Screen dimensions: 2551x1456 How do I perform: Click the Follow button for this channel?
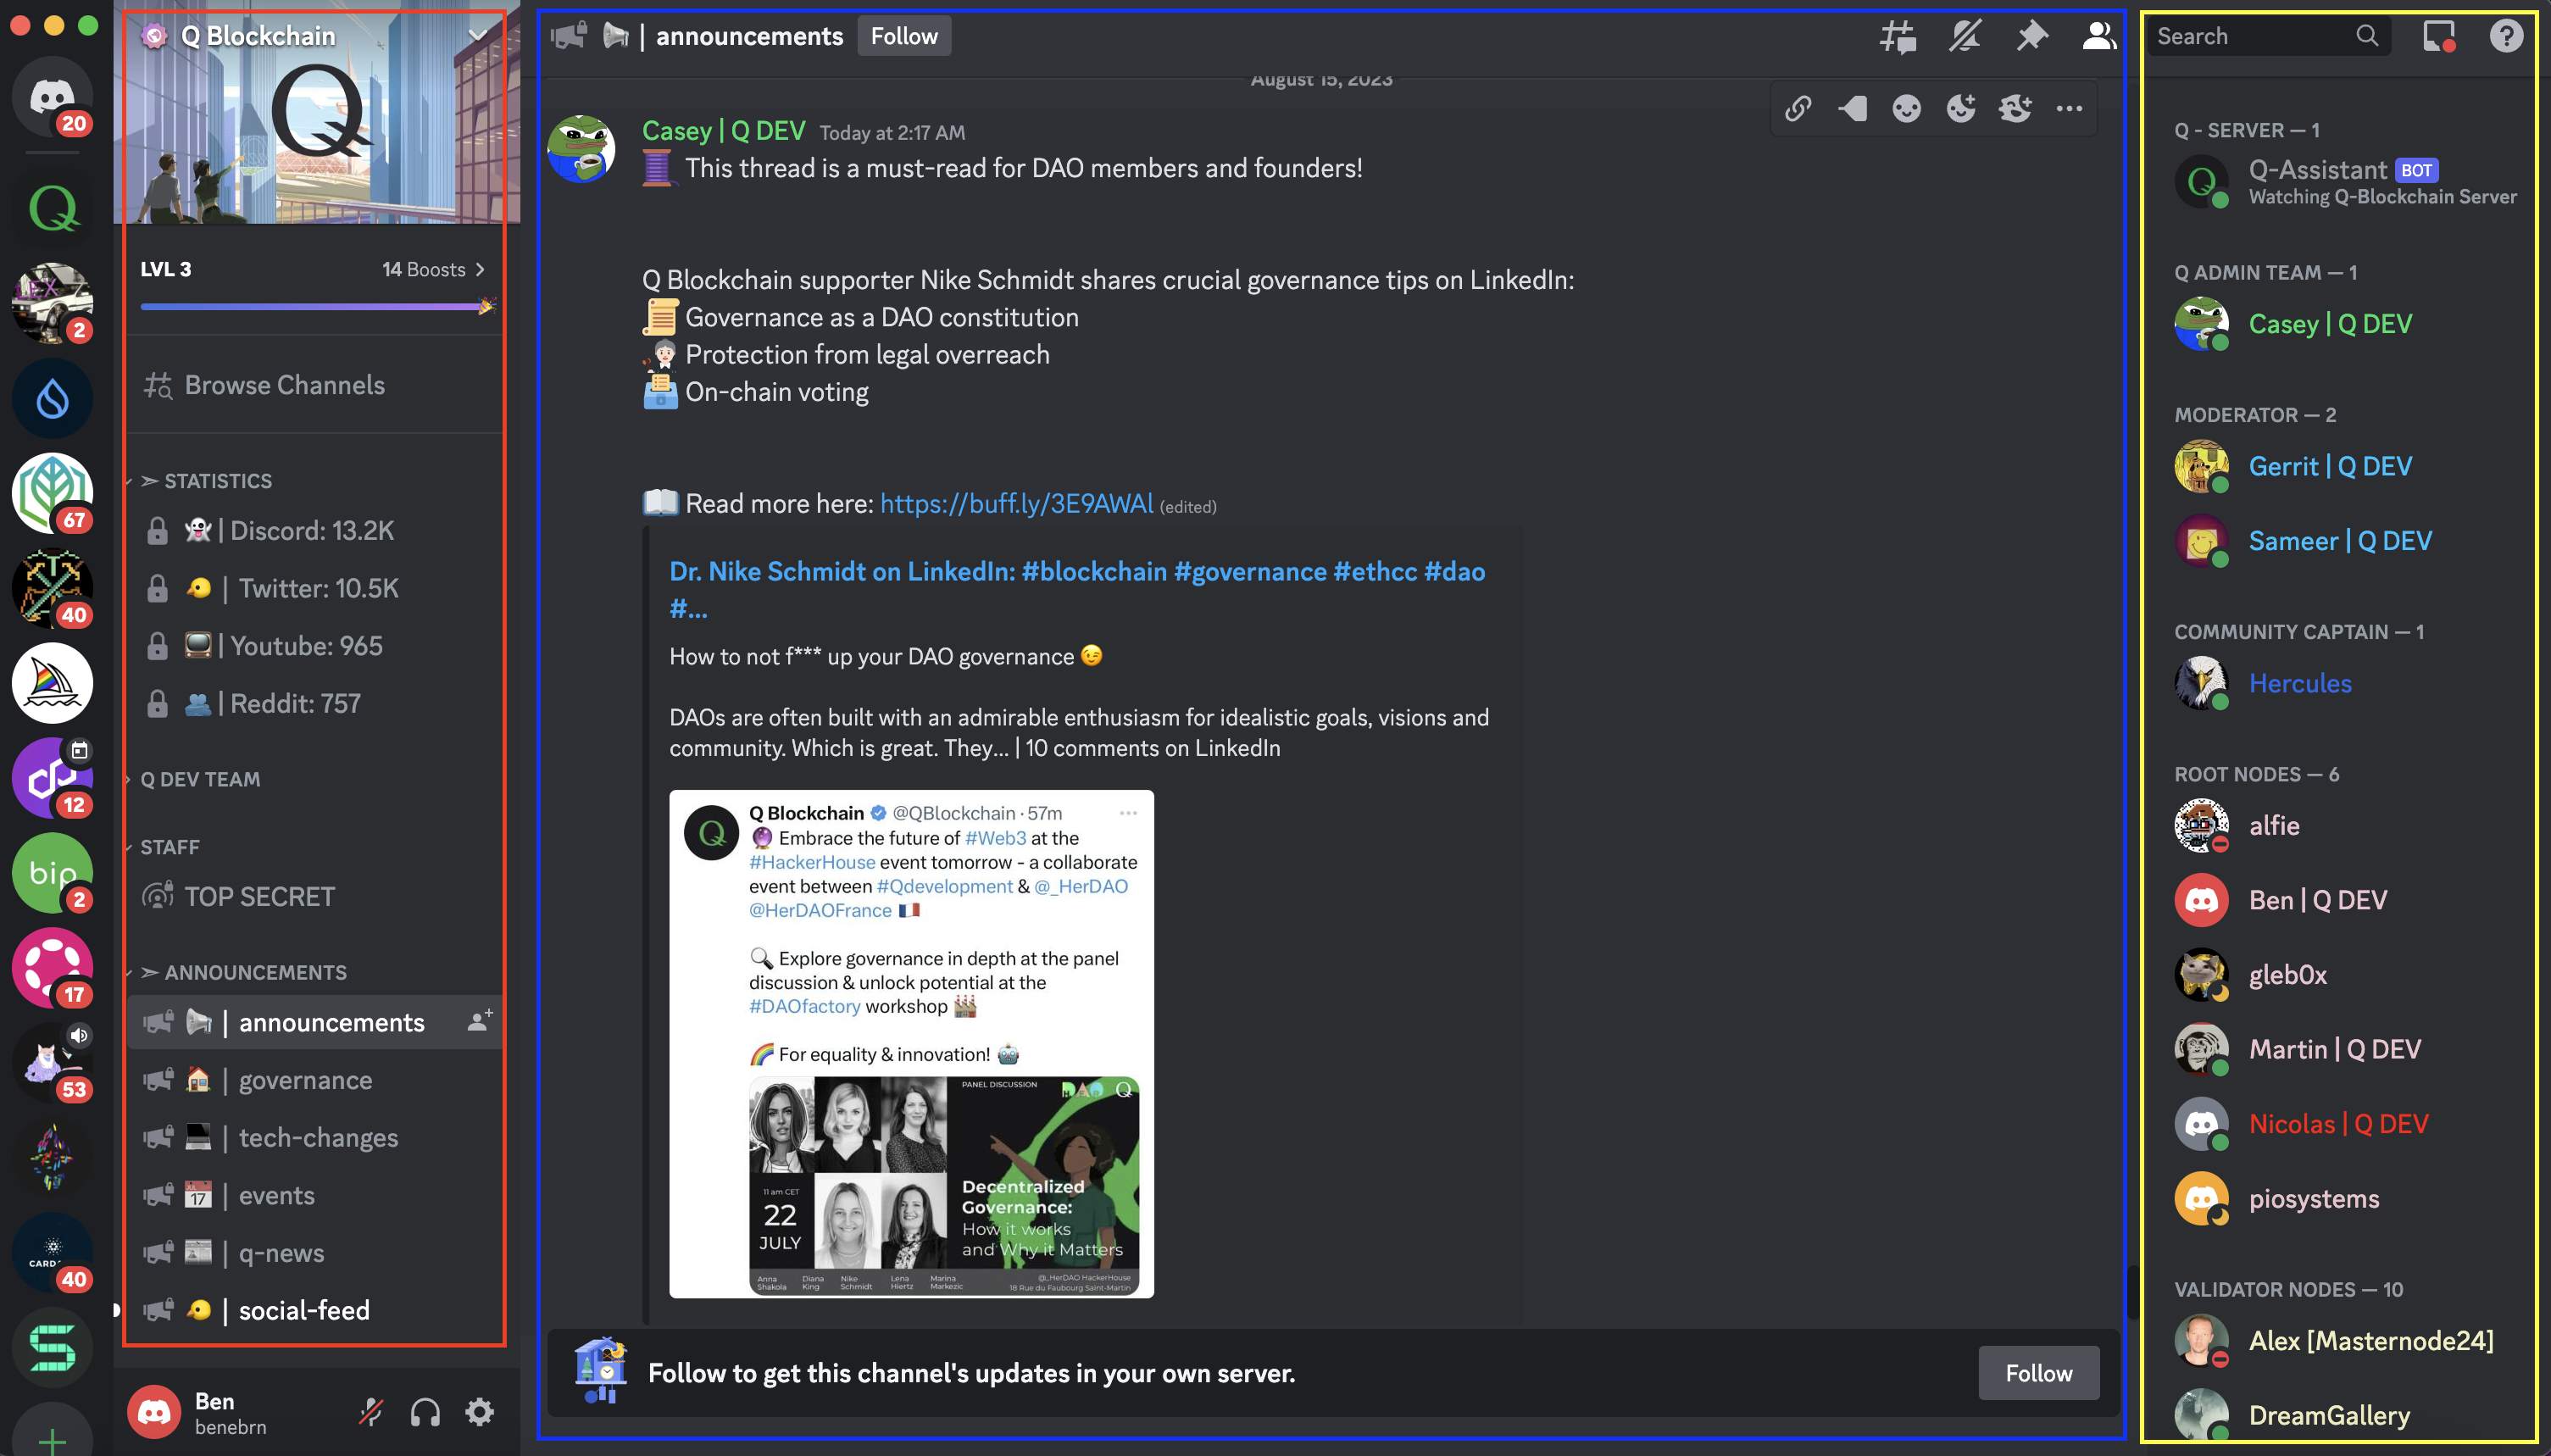pos(903,35)
